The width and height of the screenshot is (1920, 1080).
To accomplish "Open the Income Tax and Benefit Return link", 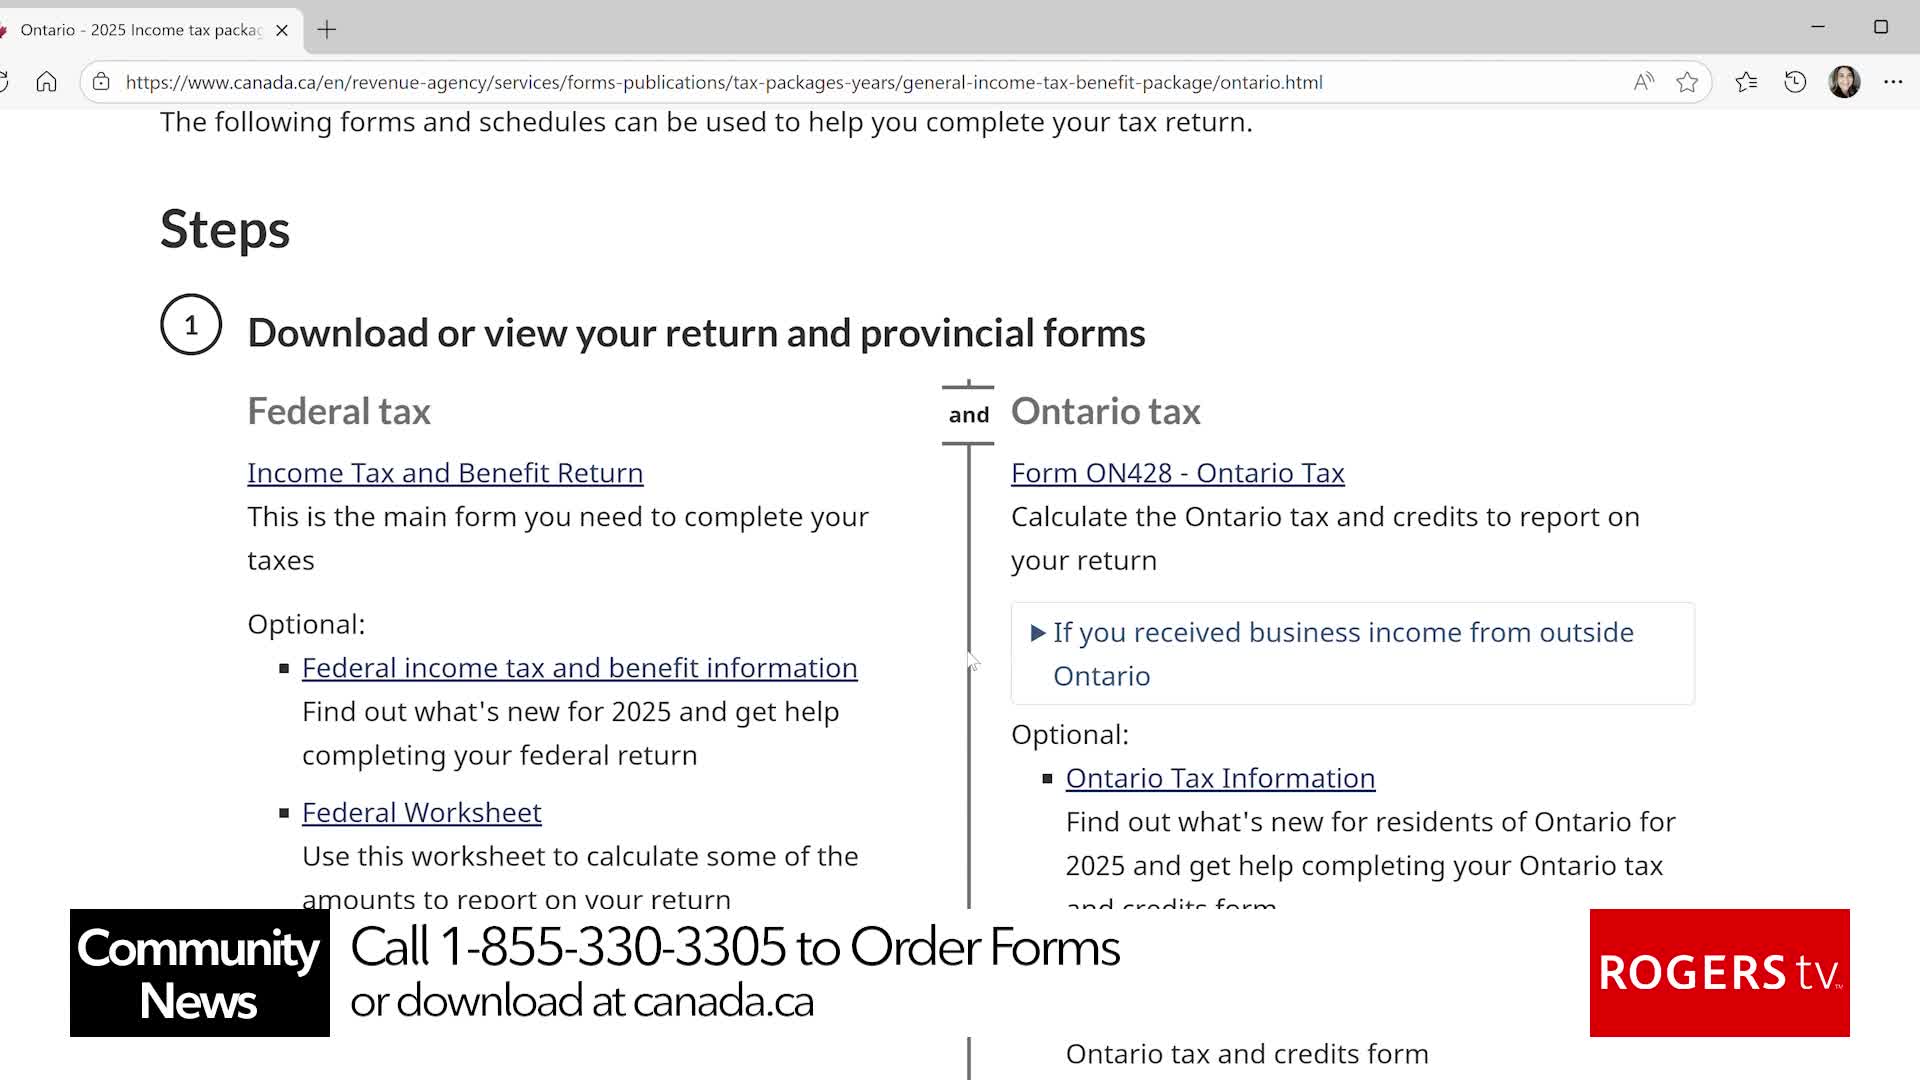I will [445, 472].
